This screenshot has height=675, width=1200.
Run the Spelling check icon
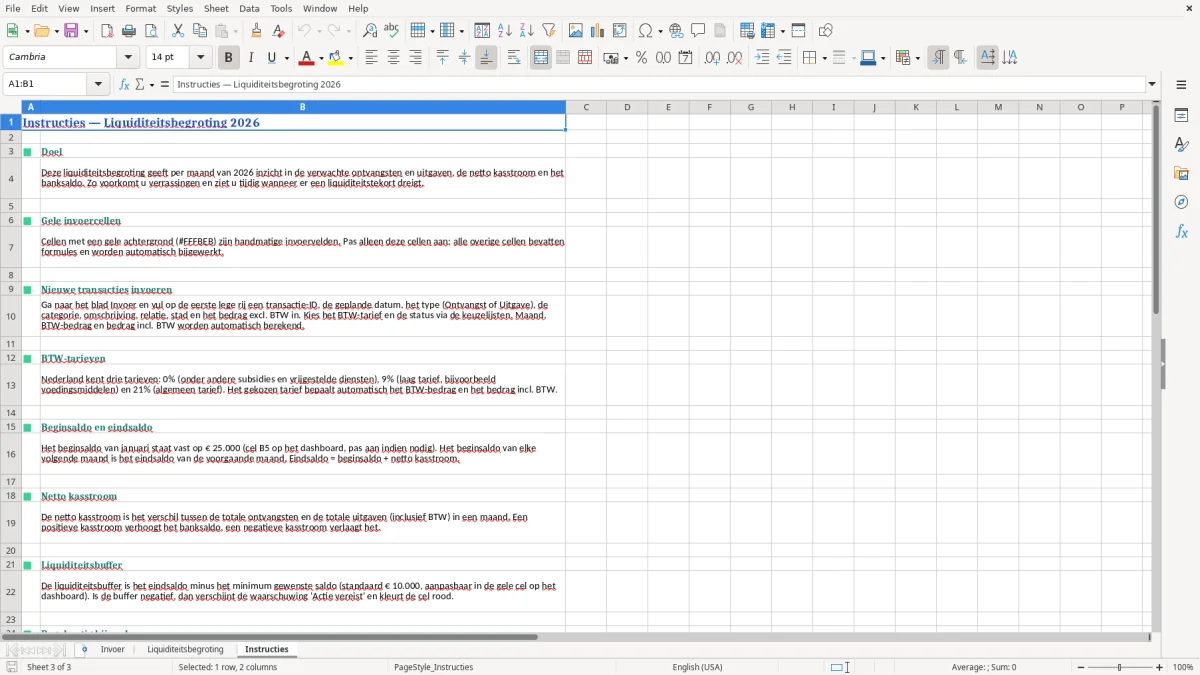(x=391, y=31)
